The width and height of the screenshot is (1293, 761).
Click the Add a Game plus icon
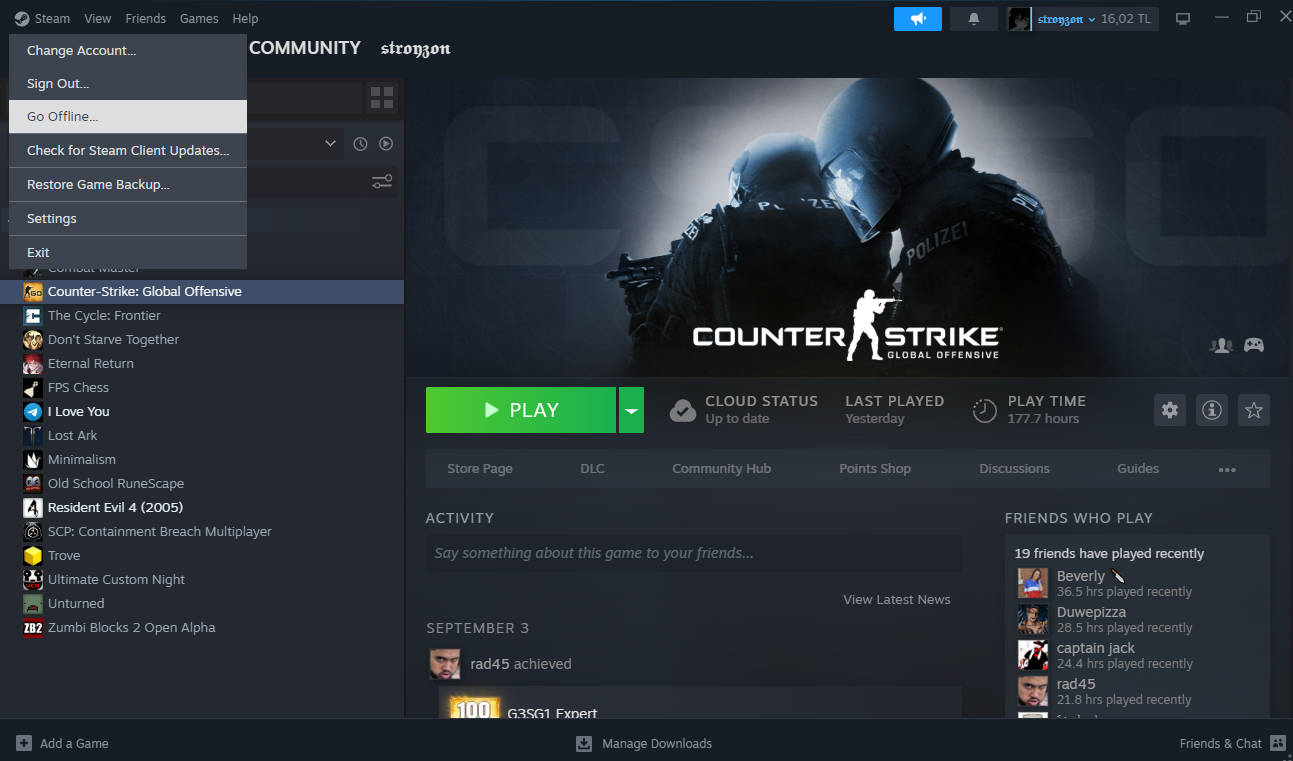(24, 743)
